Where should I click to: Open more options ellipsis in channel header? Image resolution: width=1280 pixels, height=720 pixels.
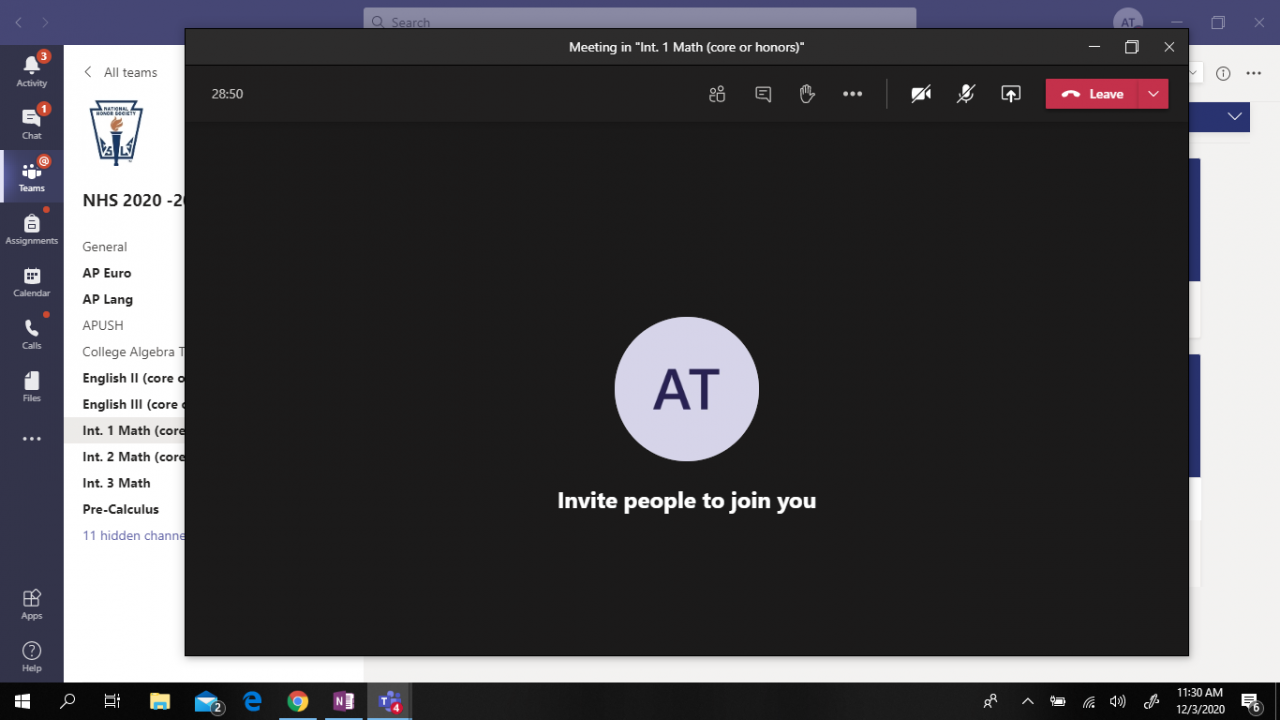1253,73
